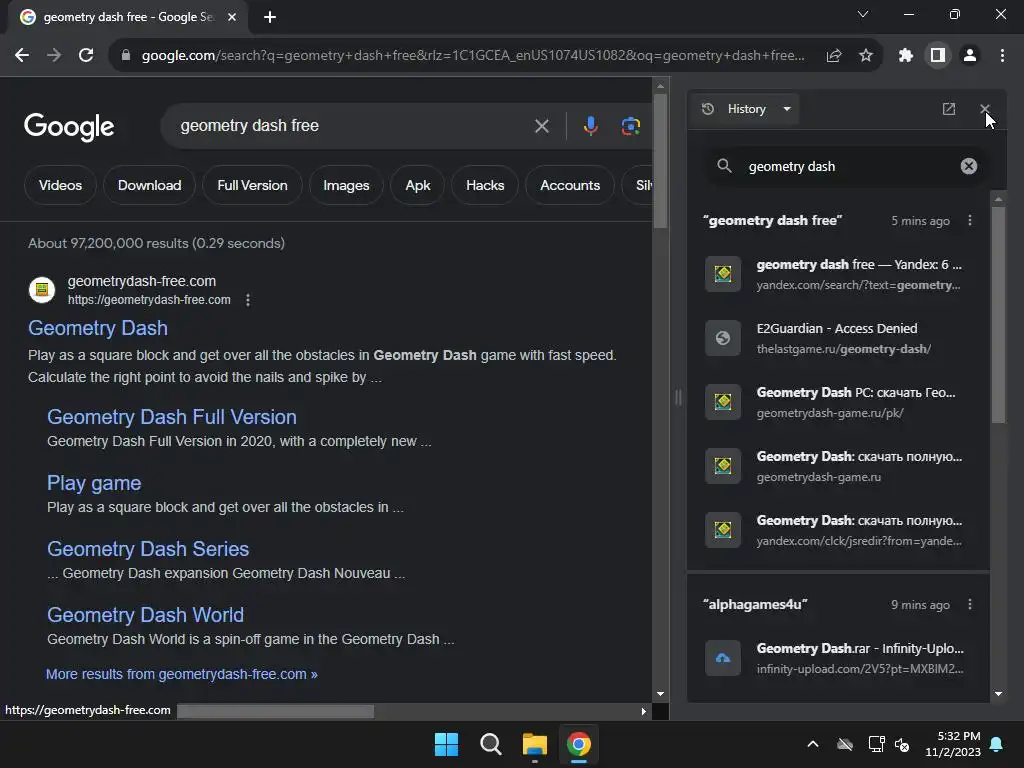Open the E2Guardian Access Denied entry
The width and height of the screenshot is (1024, 768).
(x=839, y=338)
